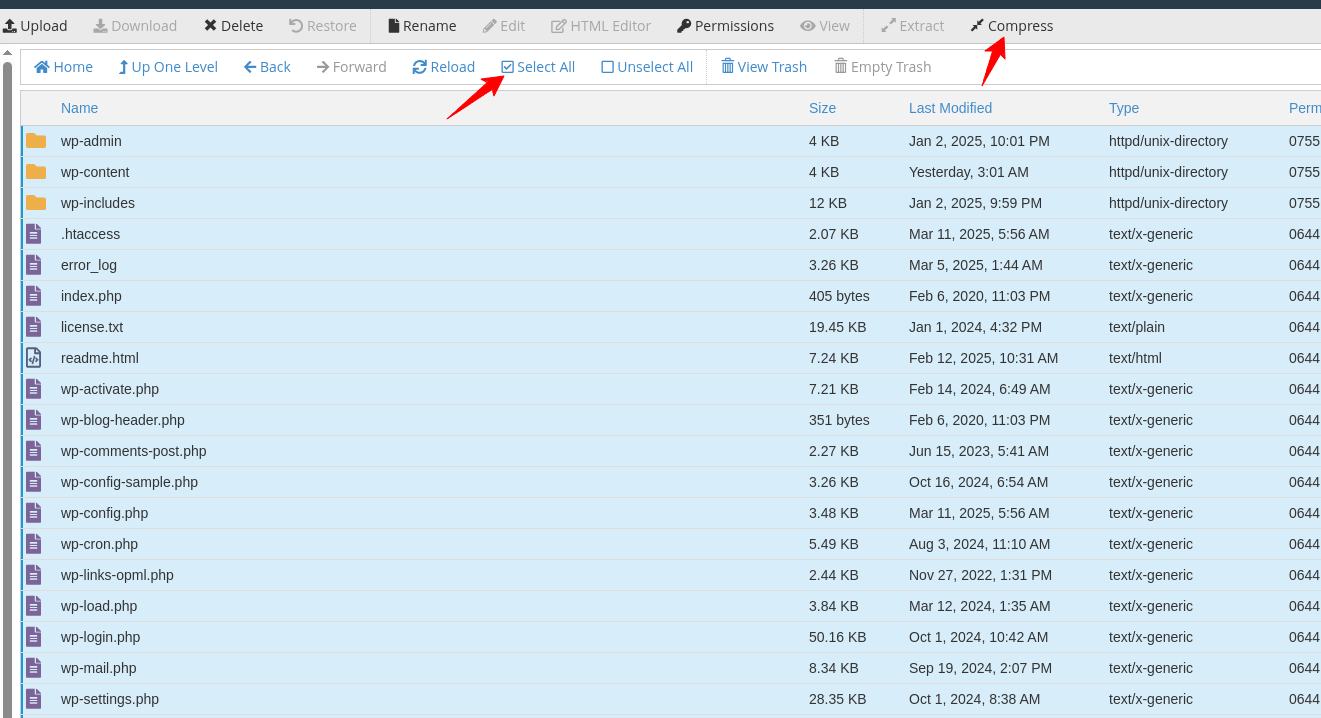Click the 'Yesterday, 3:01 AM' date cell
Image resolution: width=1321 pixels, height=718 pixels.
click(969, 172)
